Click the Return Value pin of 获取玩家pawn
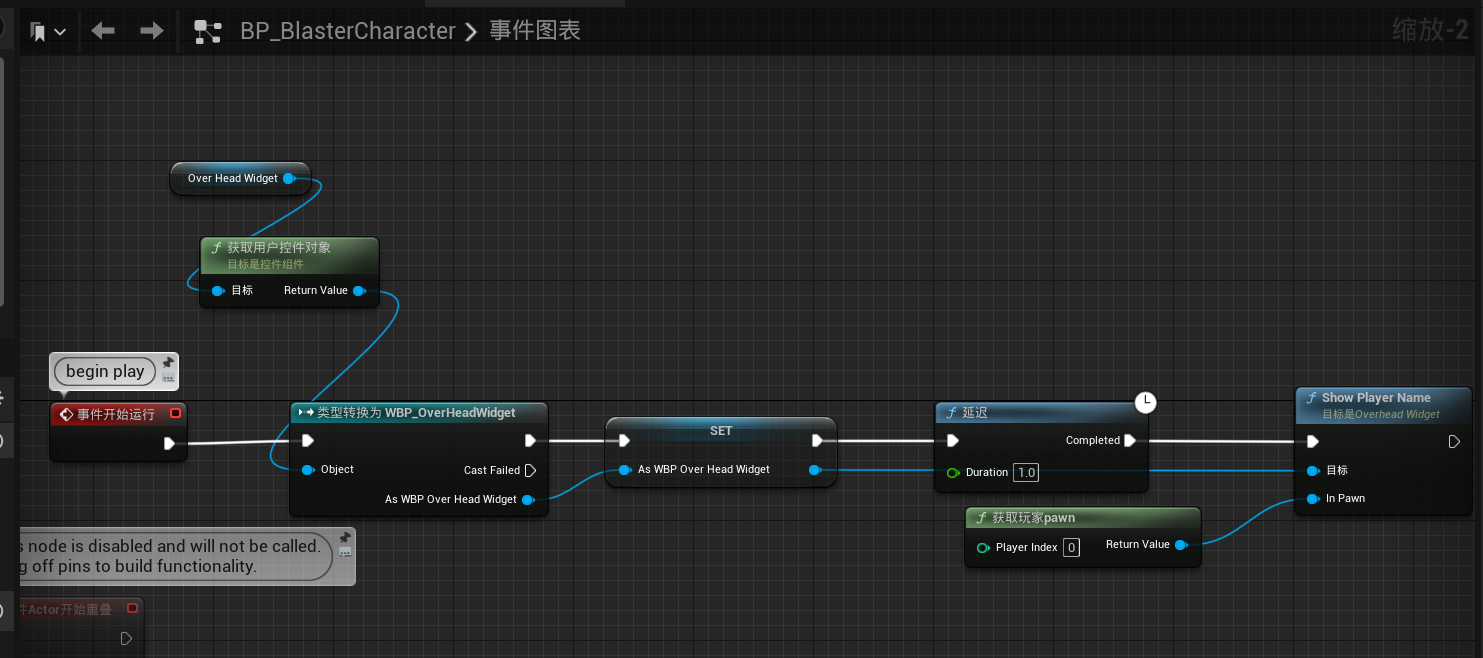Viewport: 1483px width, 658px height. [1180, 545]
